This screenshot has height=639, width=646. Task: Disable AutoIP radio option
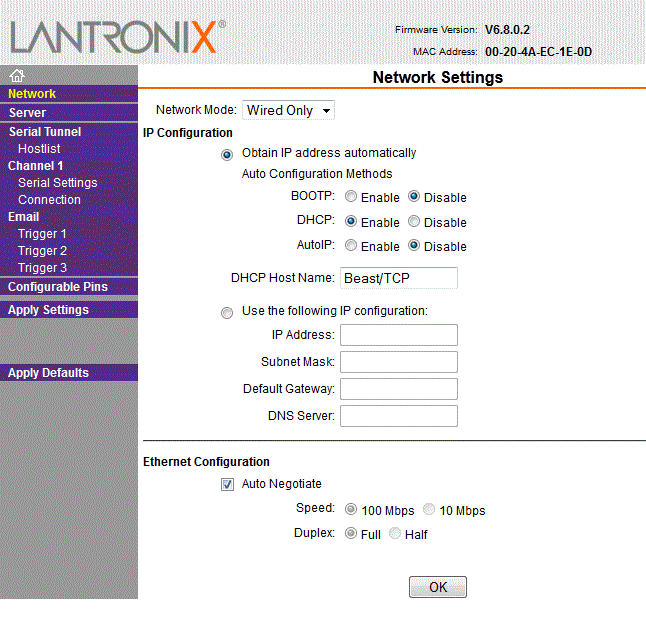pyautogui.click(x=414, y=246)
